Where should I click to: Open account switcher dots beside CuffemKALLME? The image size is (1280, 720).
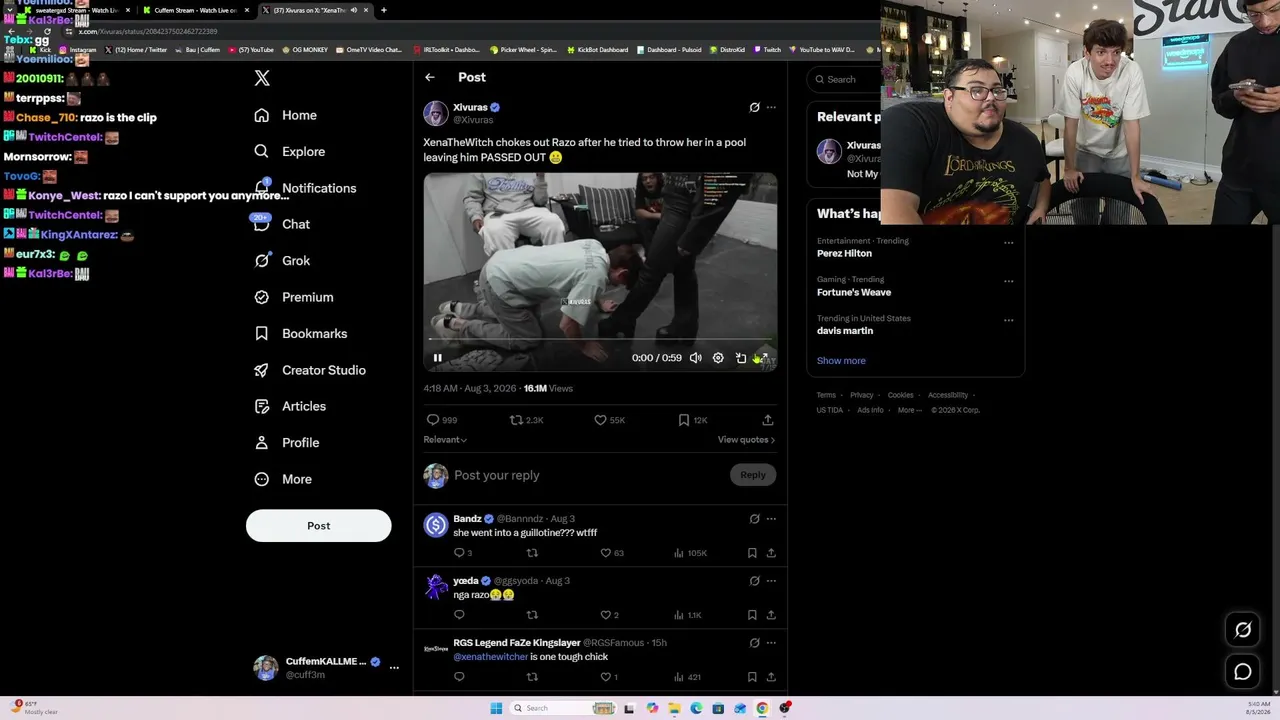pos(394,668)
